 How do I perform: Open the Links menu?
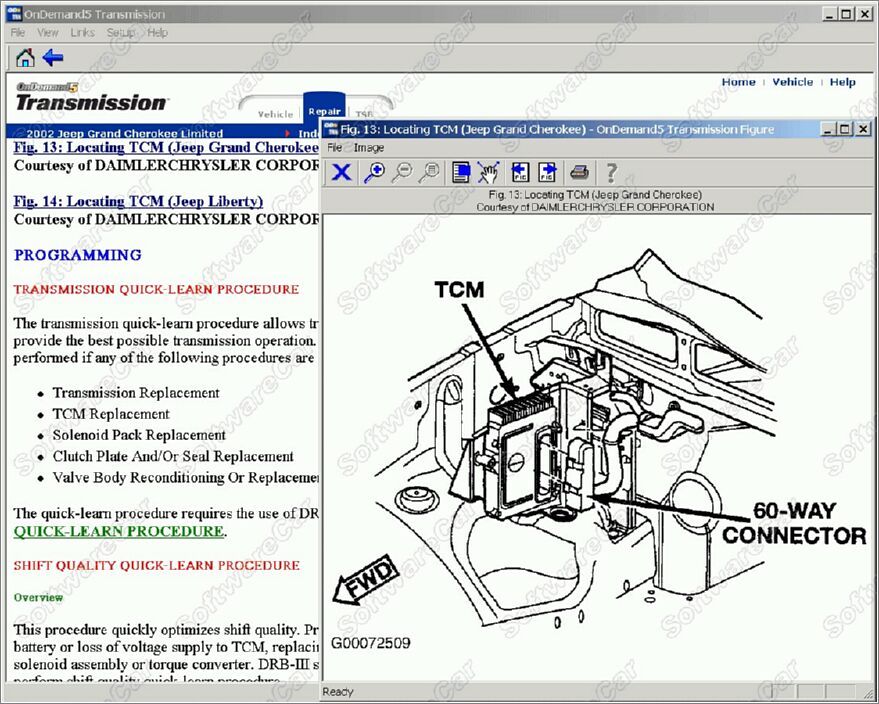coord(83,32)
